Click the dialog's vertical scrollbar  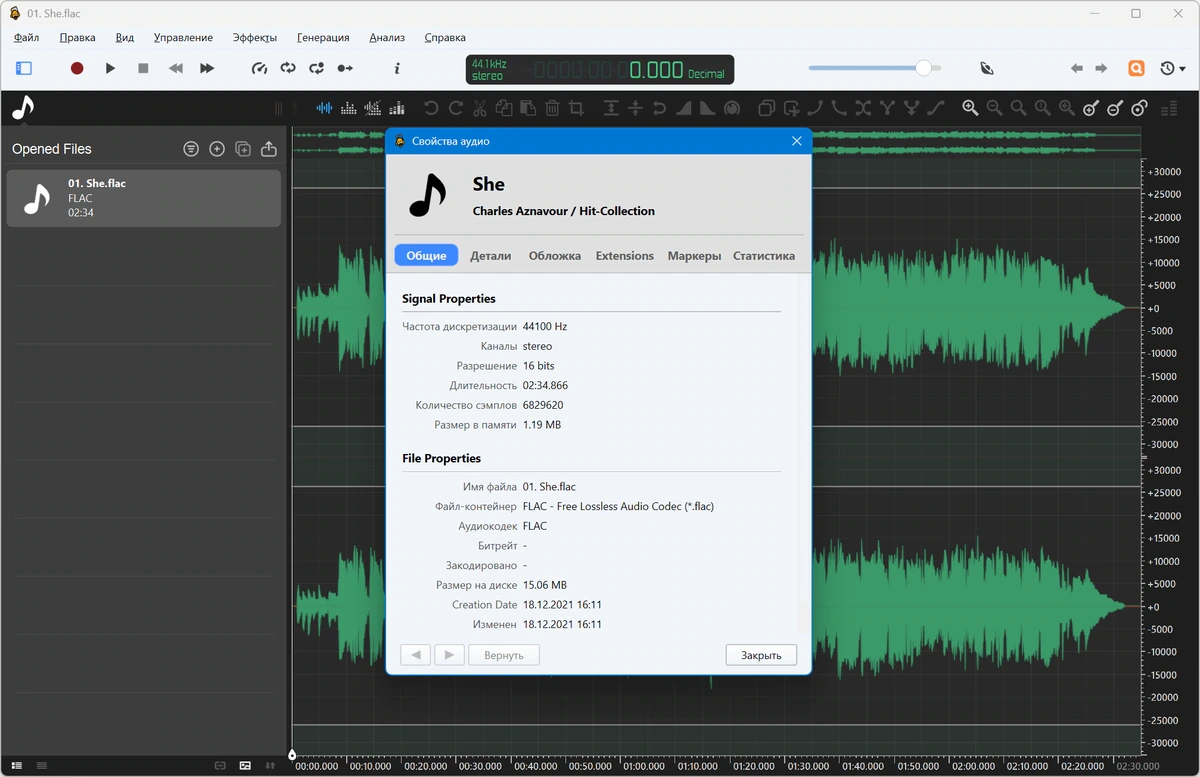[x=802, y=455]
